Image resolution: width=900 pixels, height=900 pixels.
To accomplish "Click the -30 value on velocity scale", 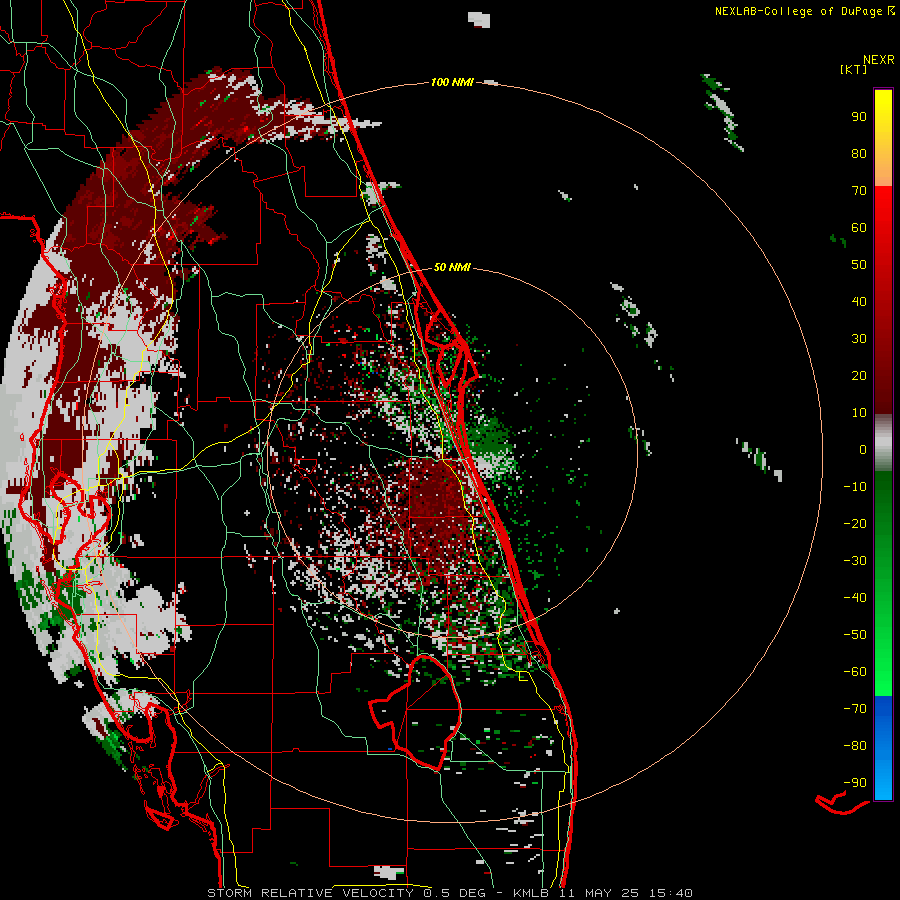I will pyautogui.click(x=855, y=561).
